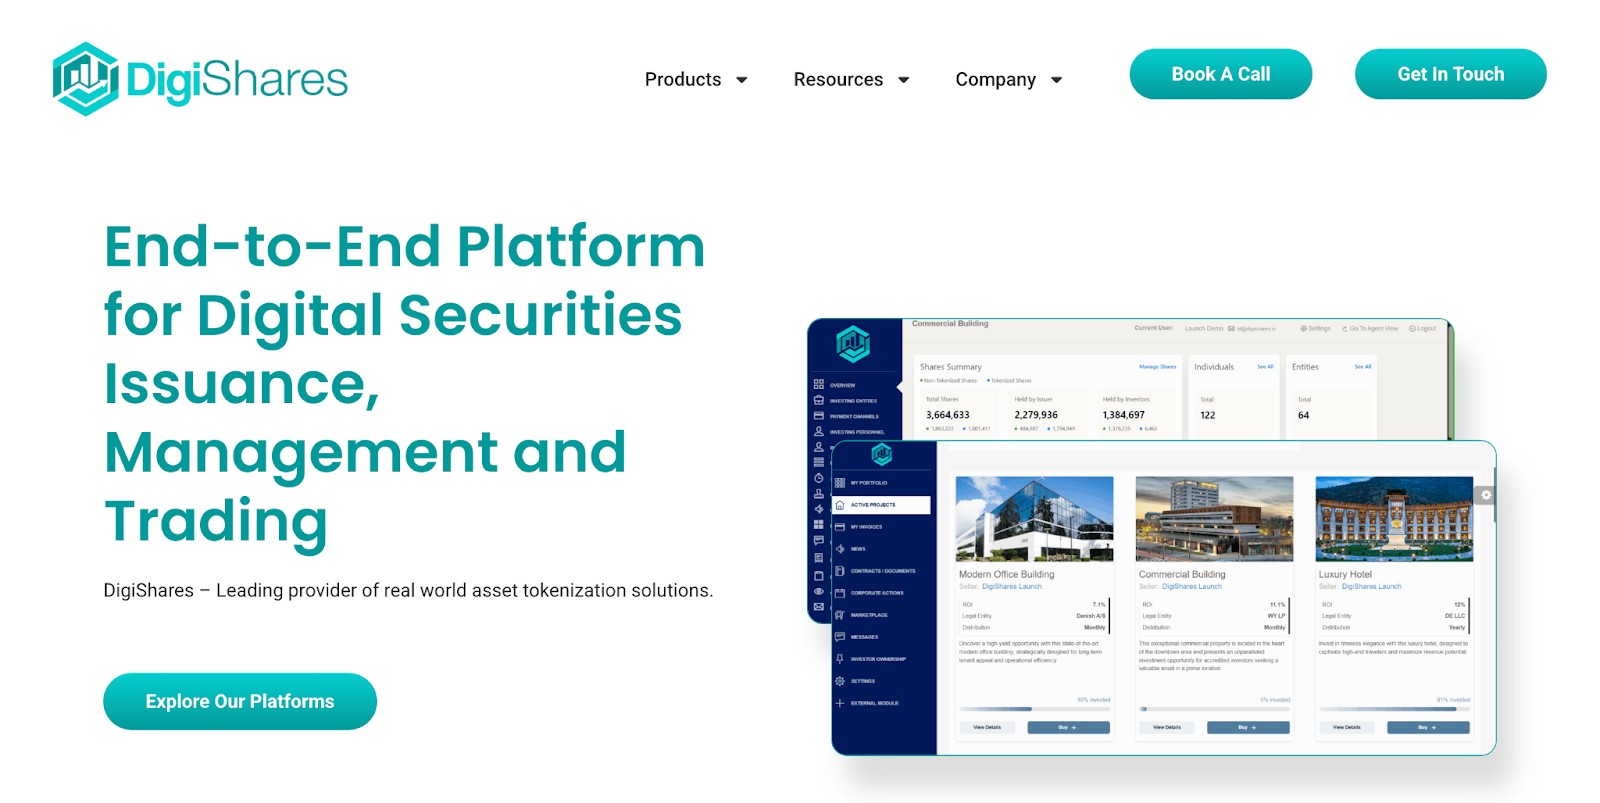The image size is (1600, 803).
Task: Click DigiShares Launch seller link under Luxury Hotel
Action: (x=1372, y=587)
